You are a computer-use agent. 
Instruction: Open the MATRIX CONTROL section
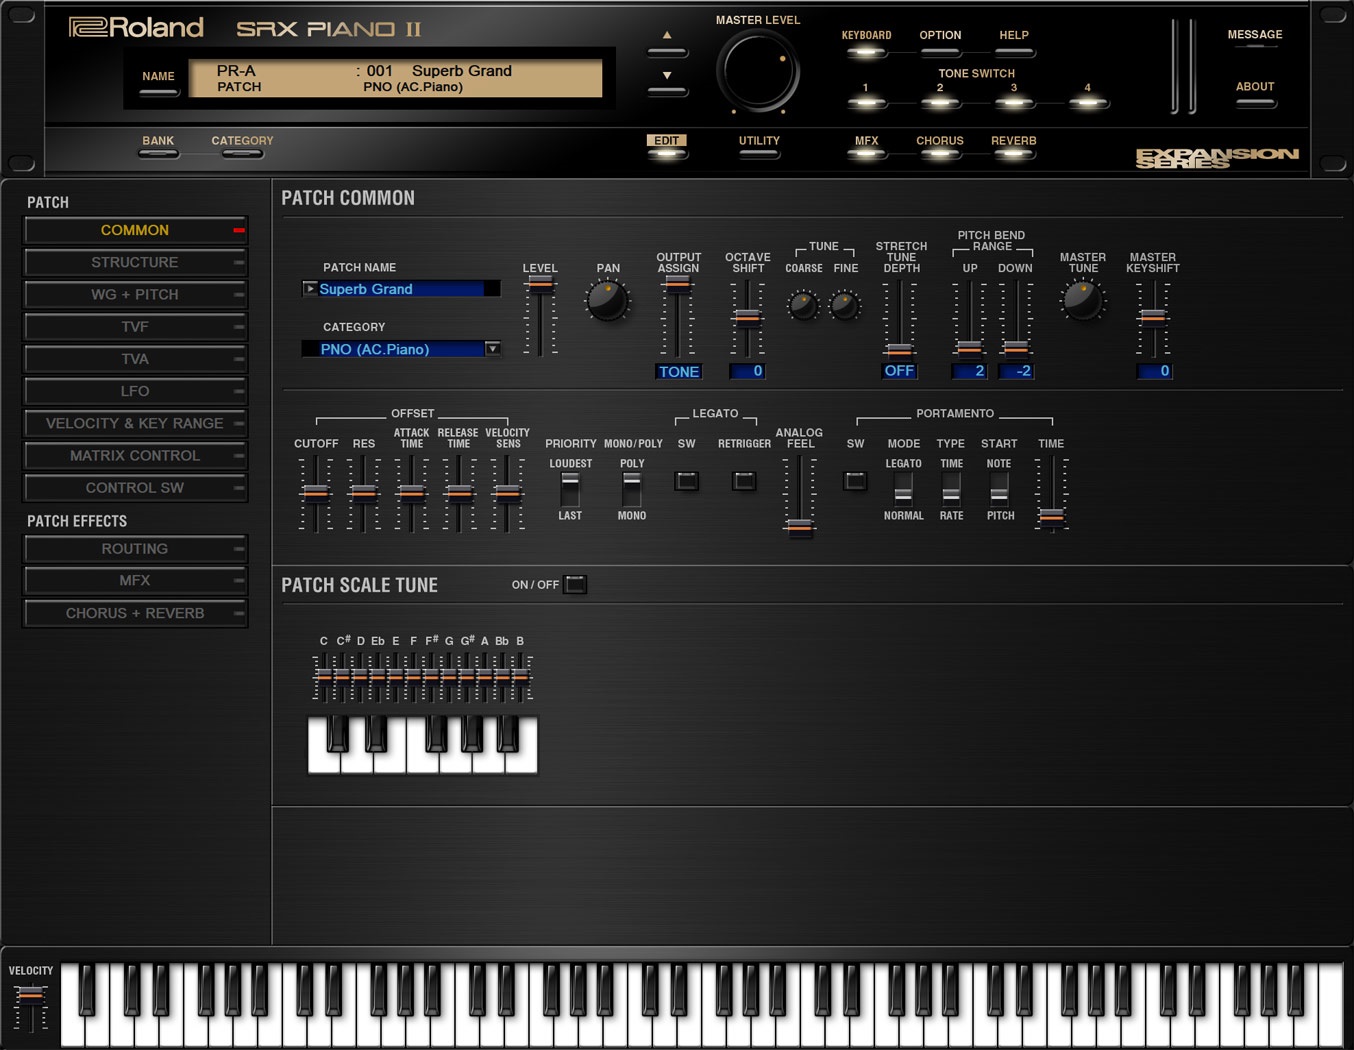point(135,456)
